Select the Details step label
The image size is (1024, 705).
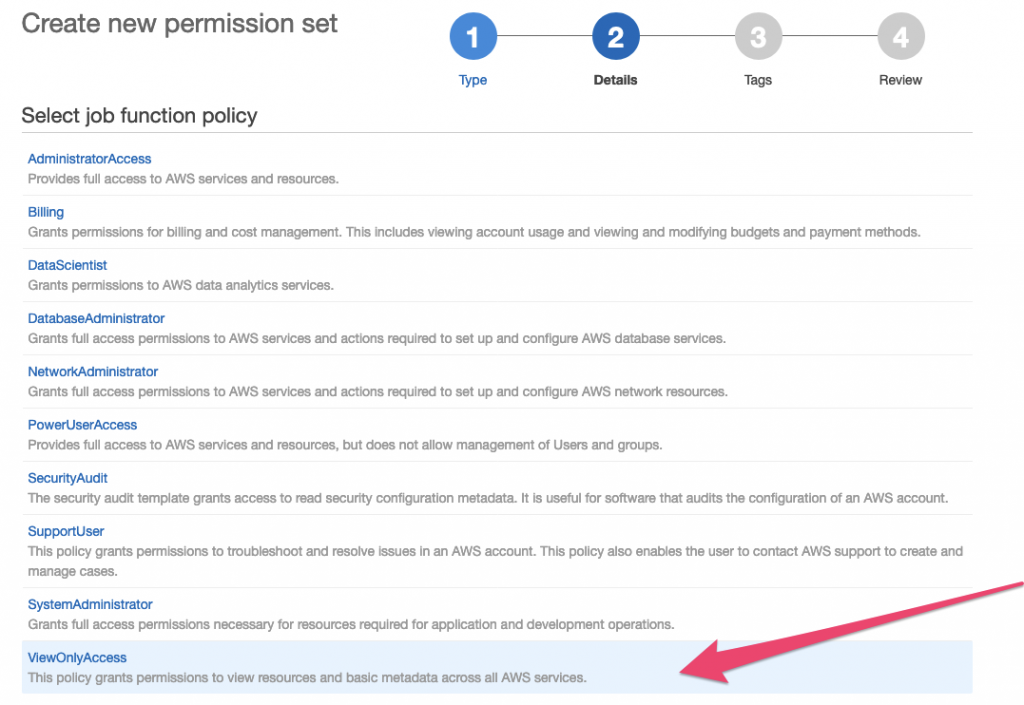point(615,80)
